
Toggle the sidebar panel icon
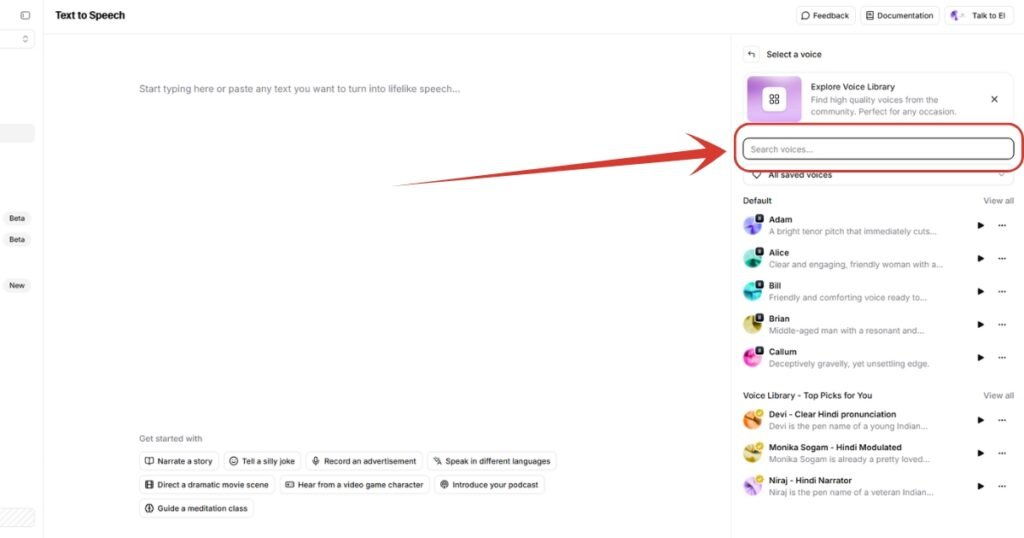(25, 16)
